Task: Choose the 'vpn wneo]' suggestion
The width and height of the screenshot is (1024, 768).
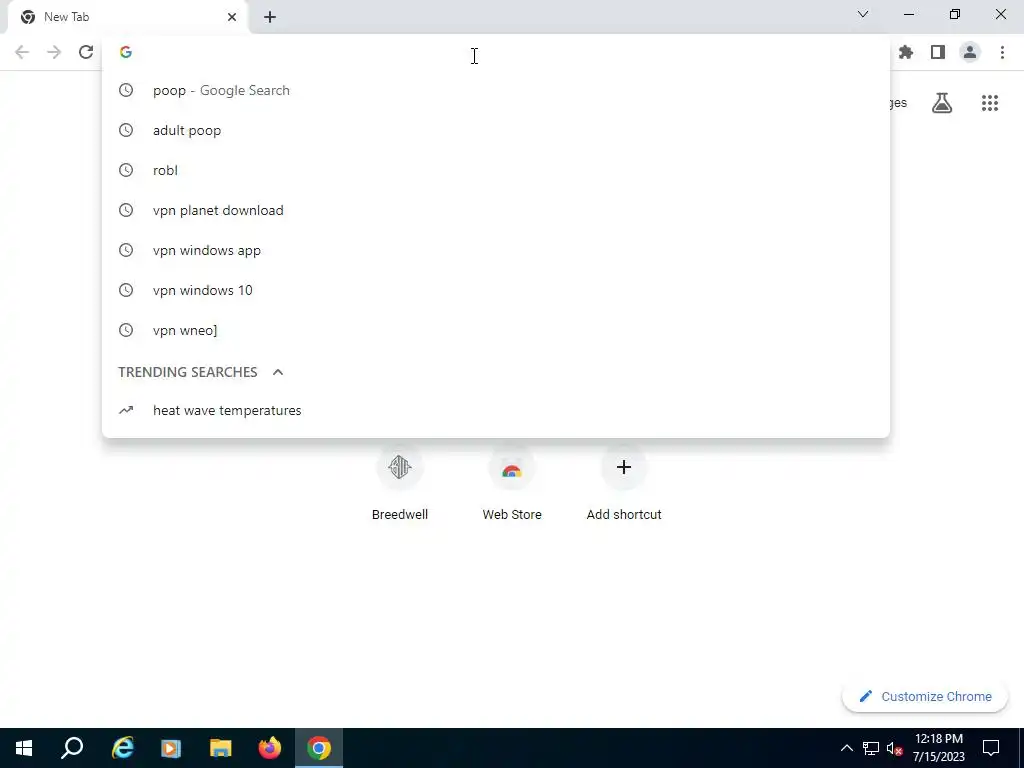Action: pyautogui.click(x=496, y=330)
